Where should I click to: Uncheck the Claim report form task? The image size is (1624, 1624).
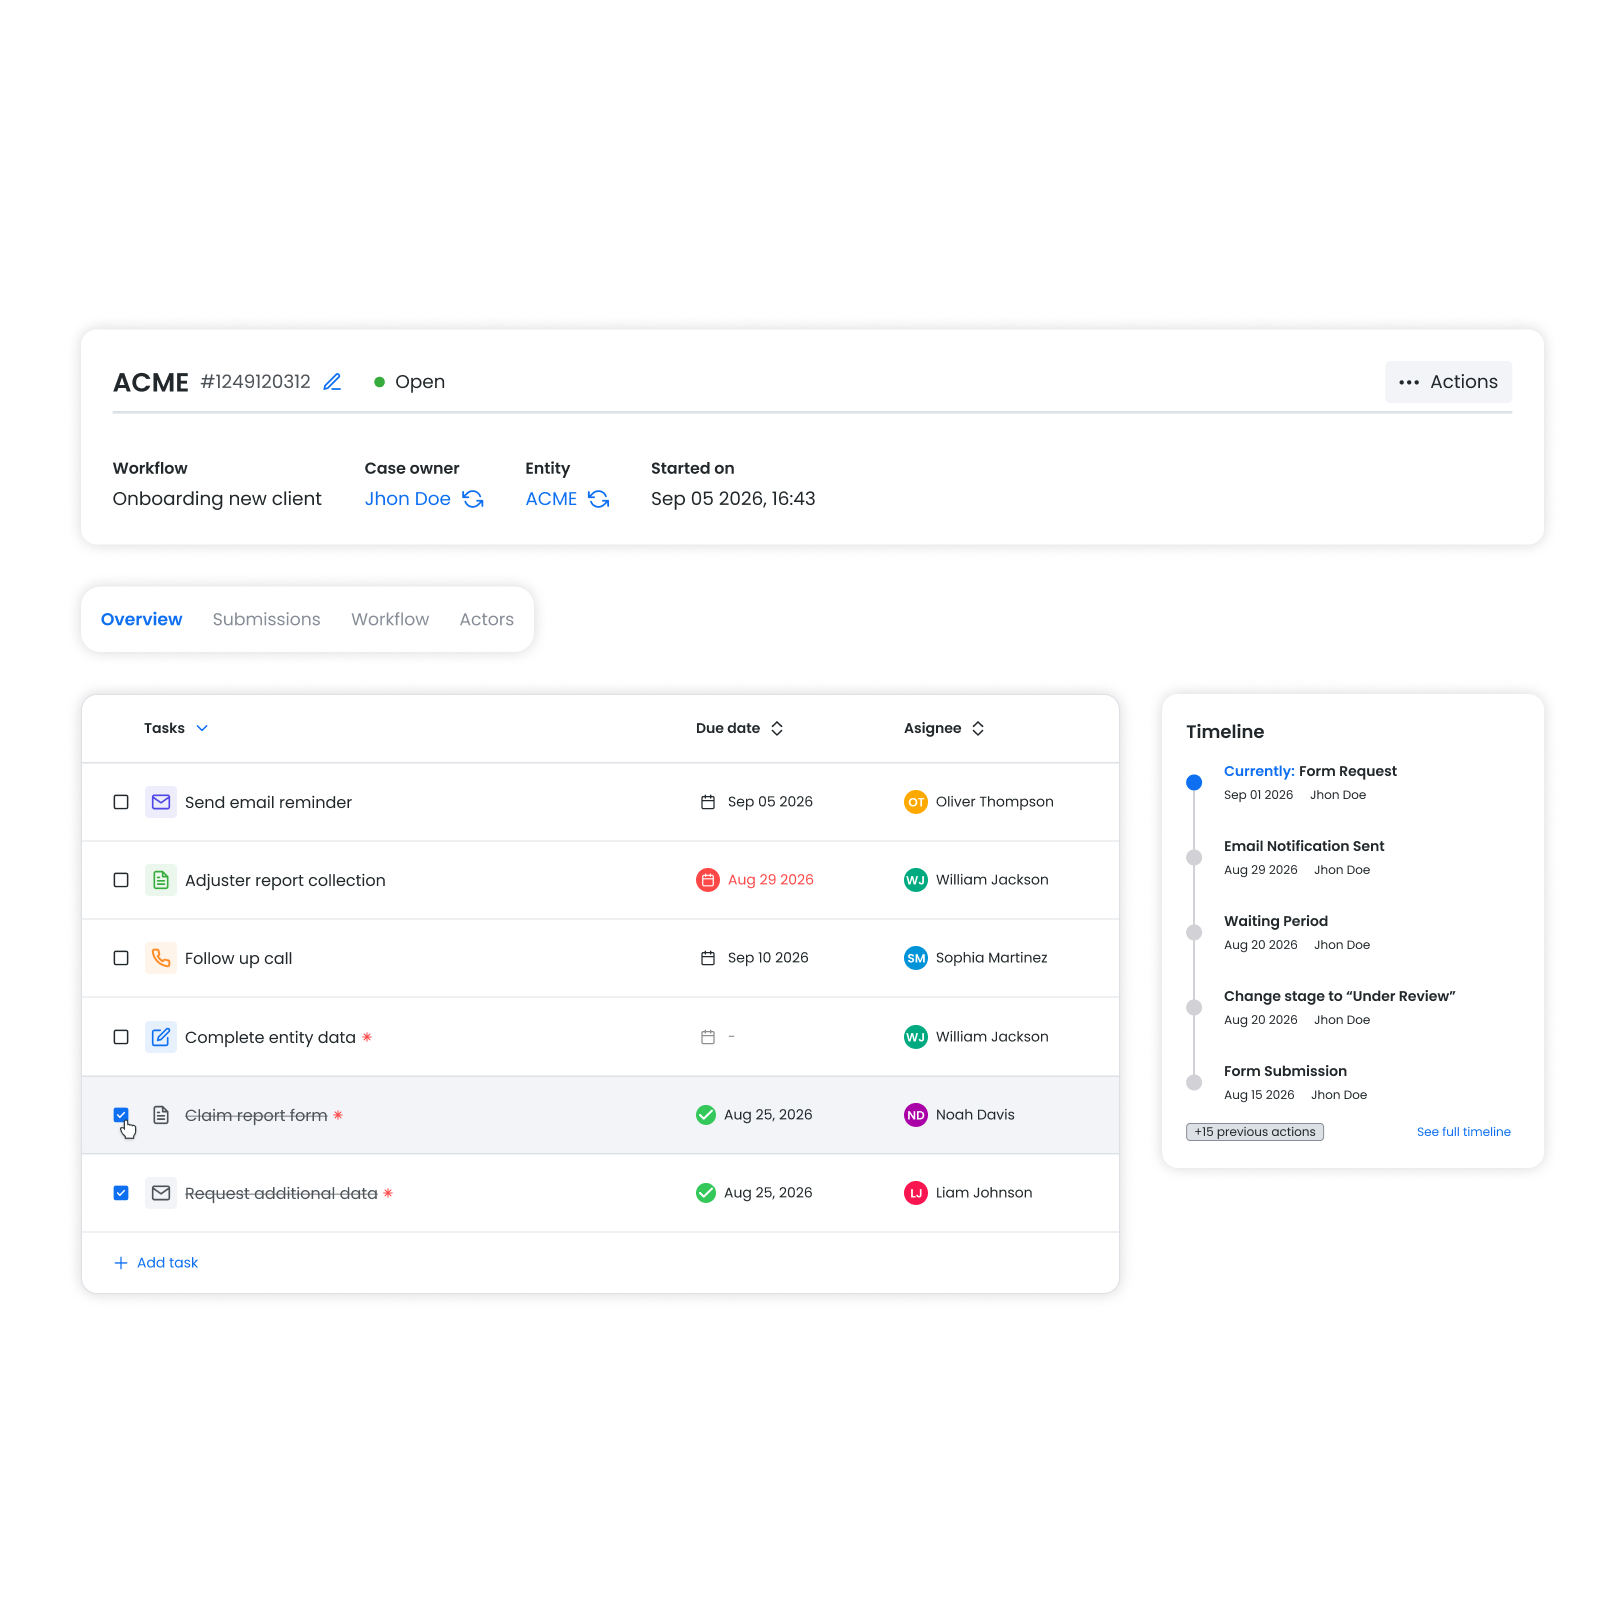(121, 1114)
